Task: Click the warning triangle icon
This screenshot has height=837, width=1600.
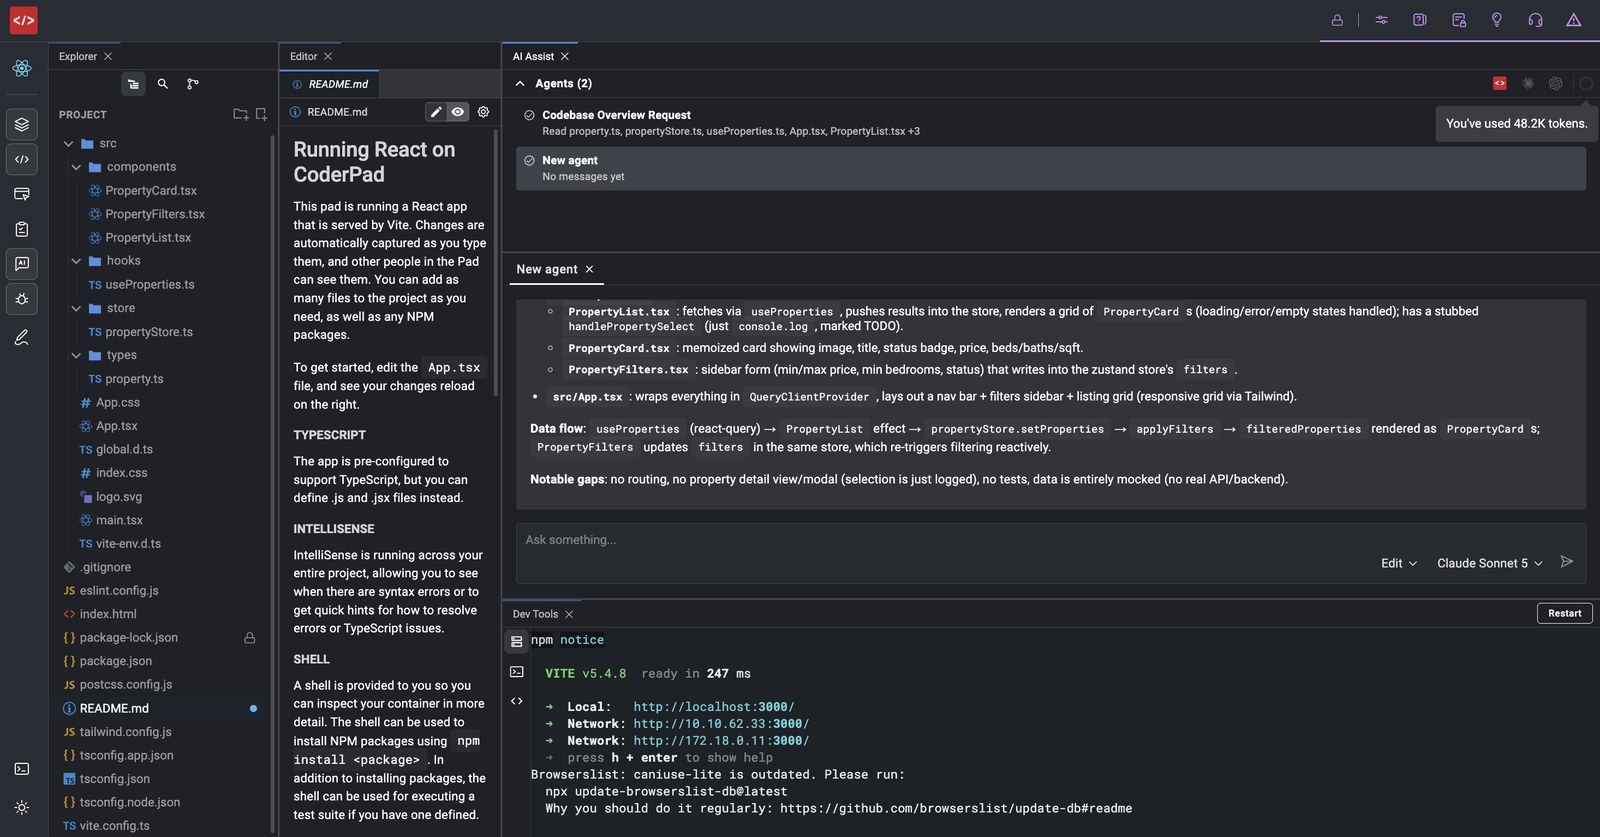Action: pos(1574,20)
